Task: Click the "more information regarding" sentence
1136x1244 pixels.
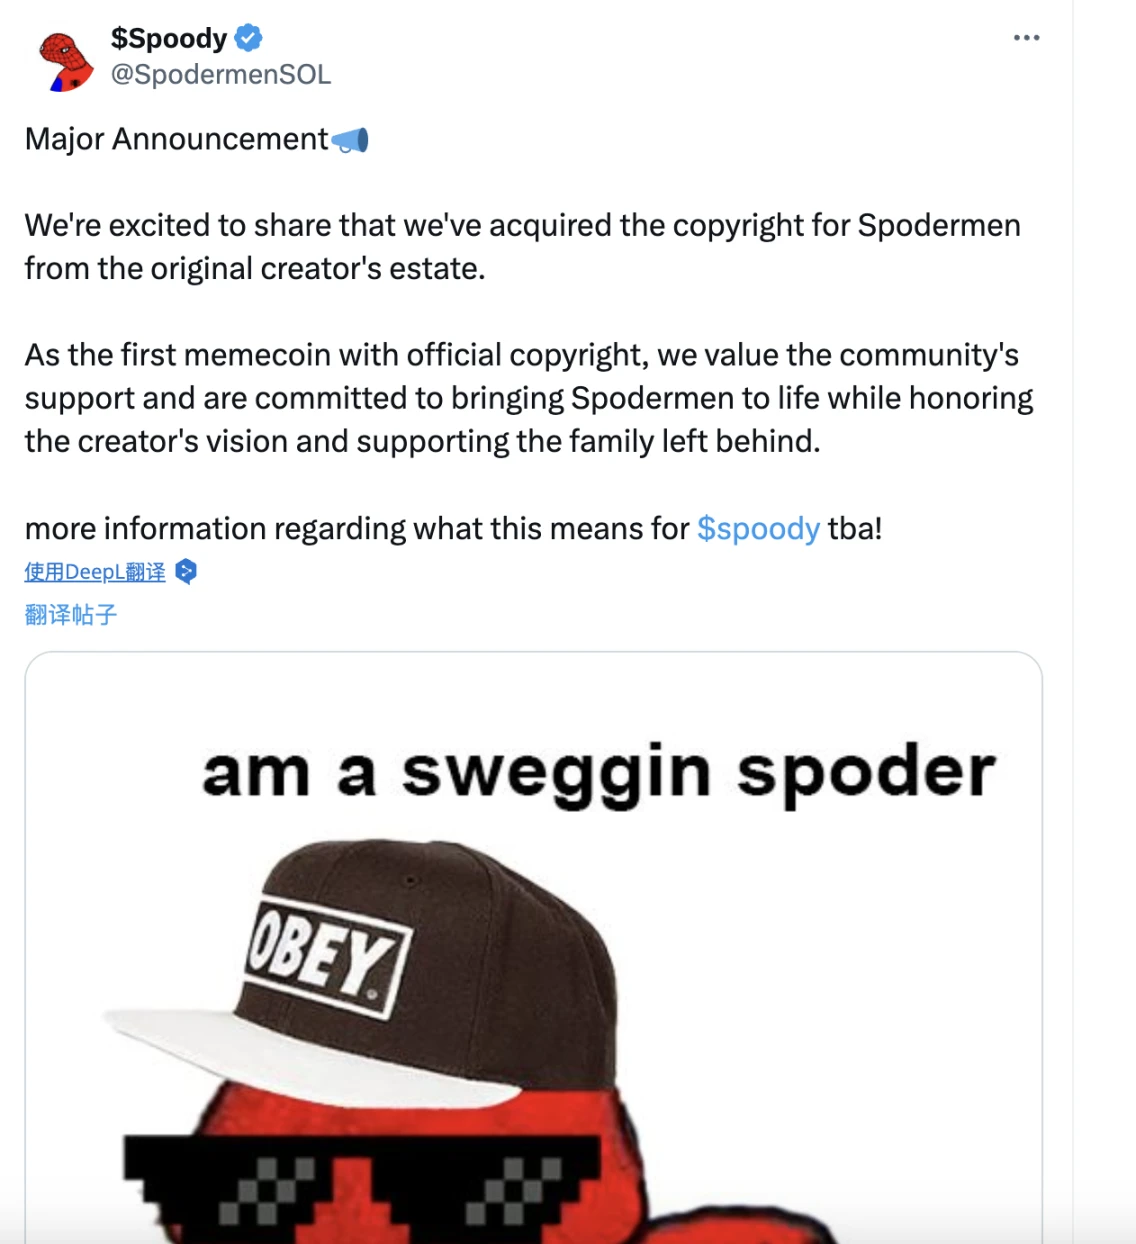Action: [x=357, y=528]
